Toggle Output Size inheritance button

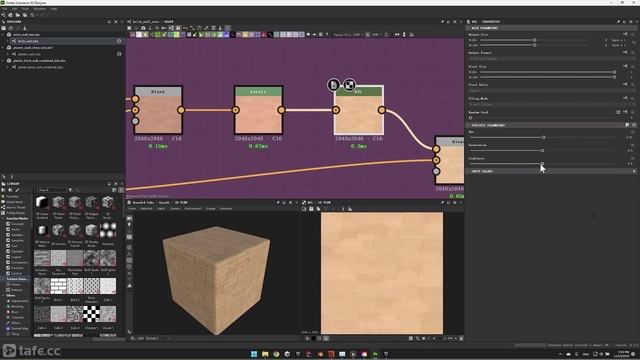tap(625, 34)
